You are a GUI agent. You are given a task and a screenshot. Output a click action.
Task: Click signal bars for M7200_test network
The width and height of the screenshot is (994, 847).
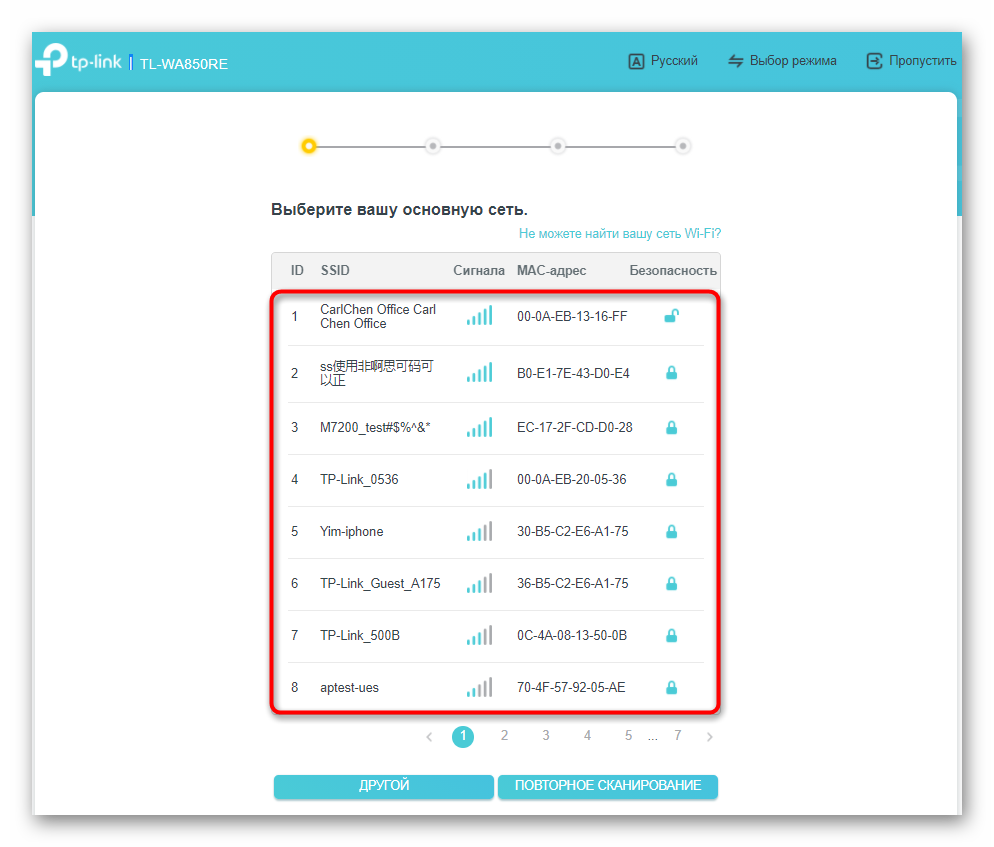tap(479, 427)
